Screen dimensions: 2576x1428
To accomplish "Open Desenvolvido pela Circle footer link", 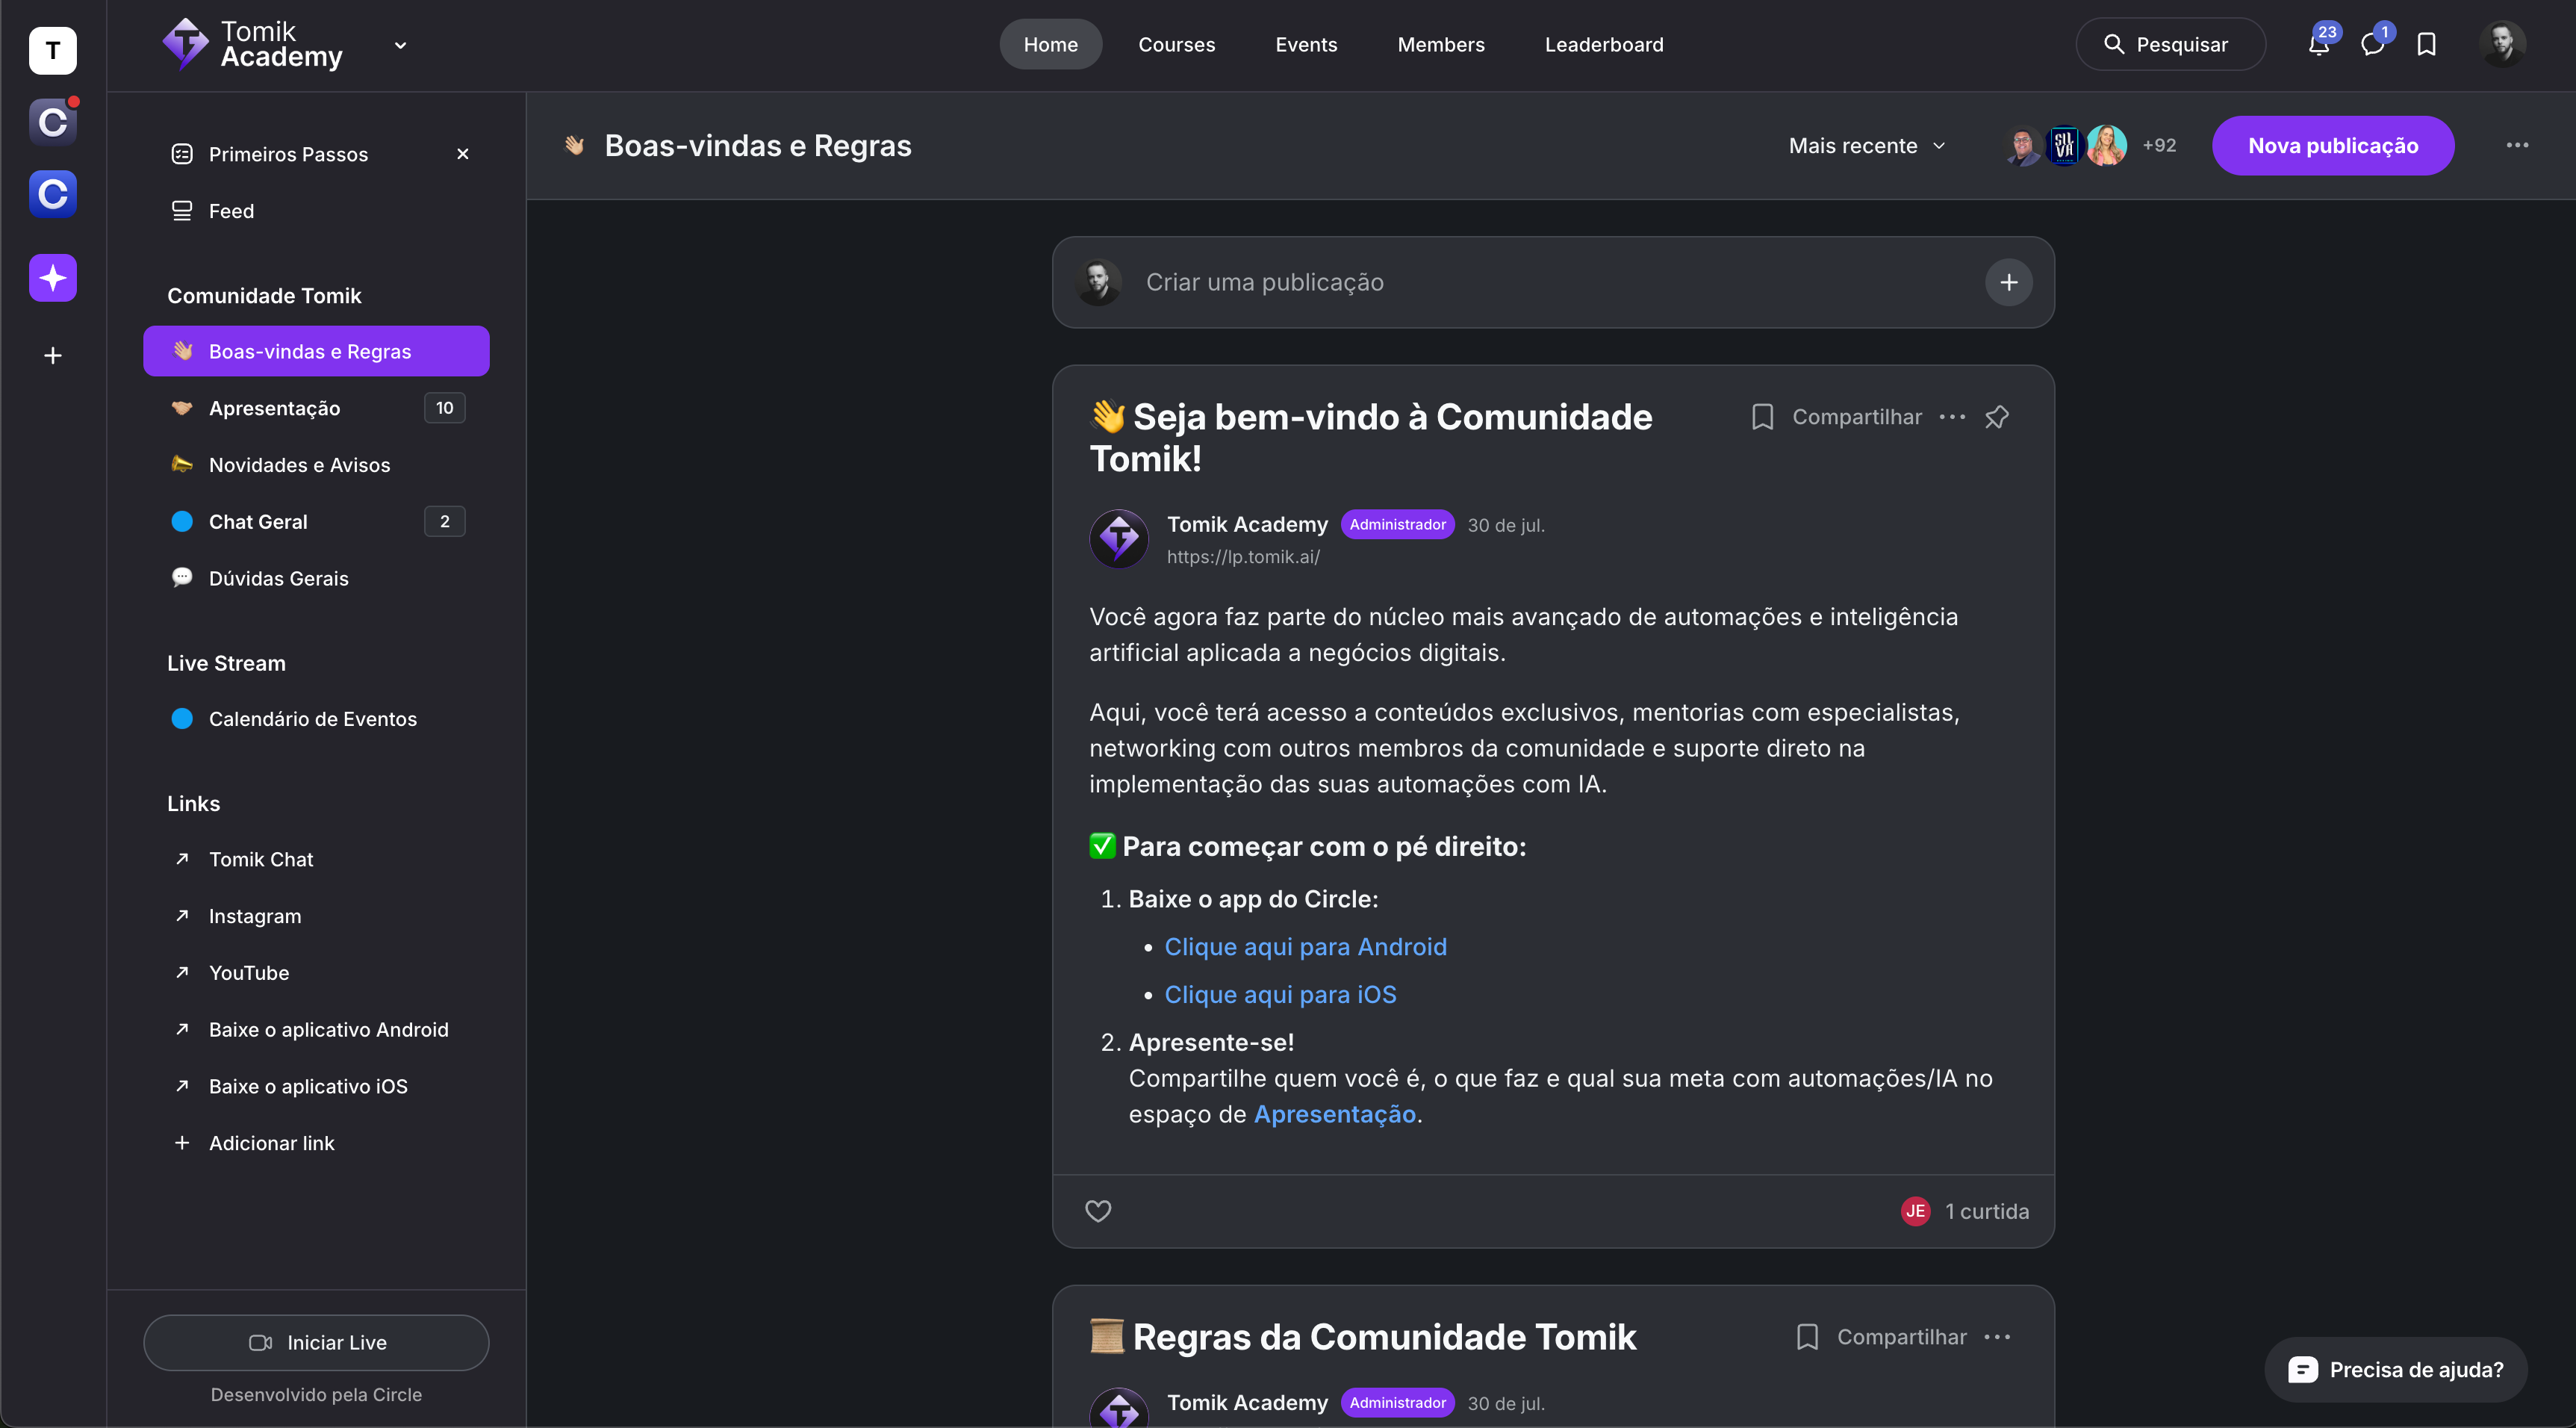I will [316, 1394].
